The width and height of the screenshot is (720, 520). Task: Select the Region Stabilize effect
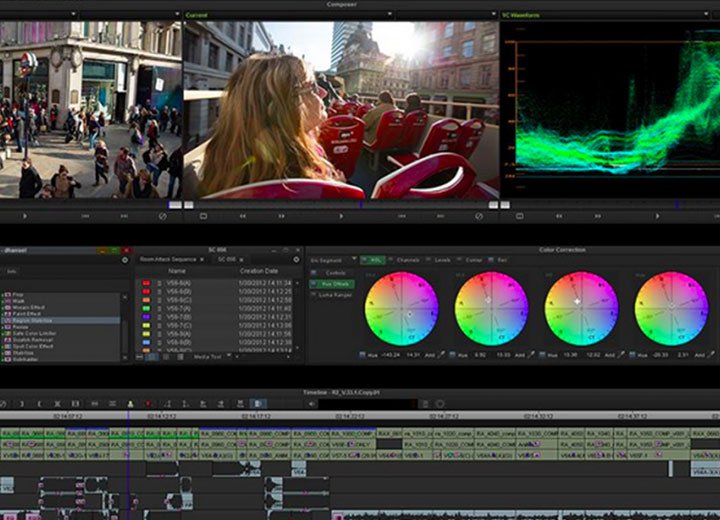(x=61, y=320)
